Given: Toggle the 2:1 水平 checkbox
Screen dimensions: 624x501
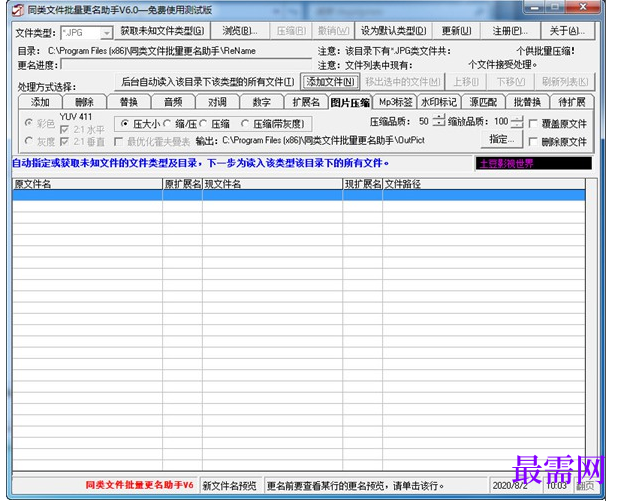Looking at the screenshot, I should pos(64,130).
